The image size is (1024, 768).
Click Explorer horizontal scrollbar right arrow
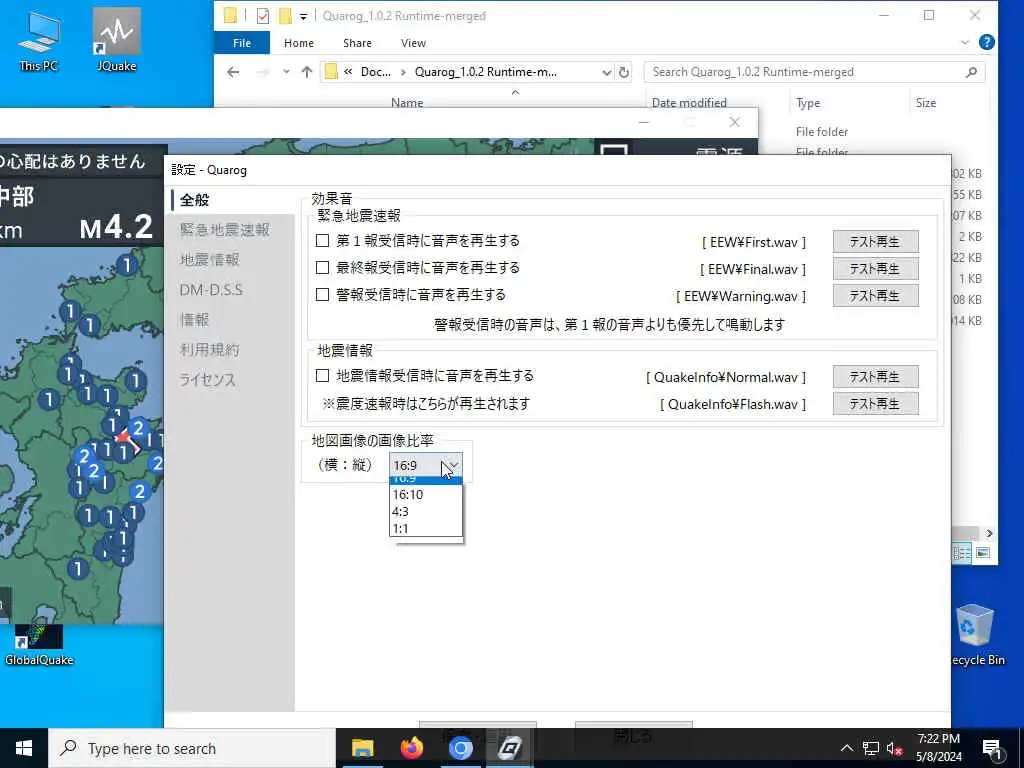pos(989,534)
